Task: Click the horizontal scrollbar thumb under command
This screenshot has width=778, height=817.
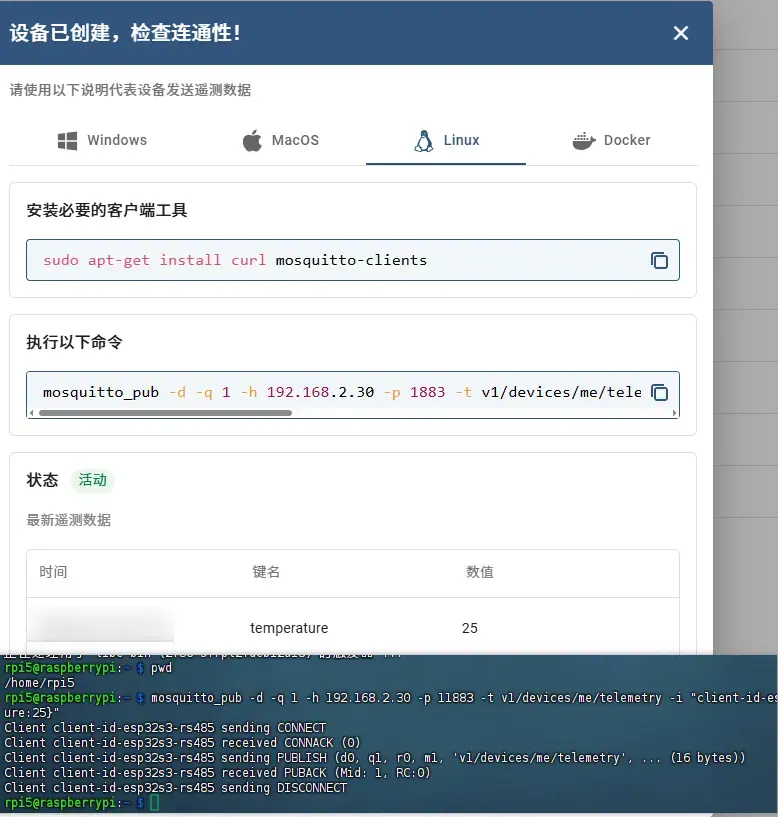Action: (x=165, y=413)
